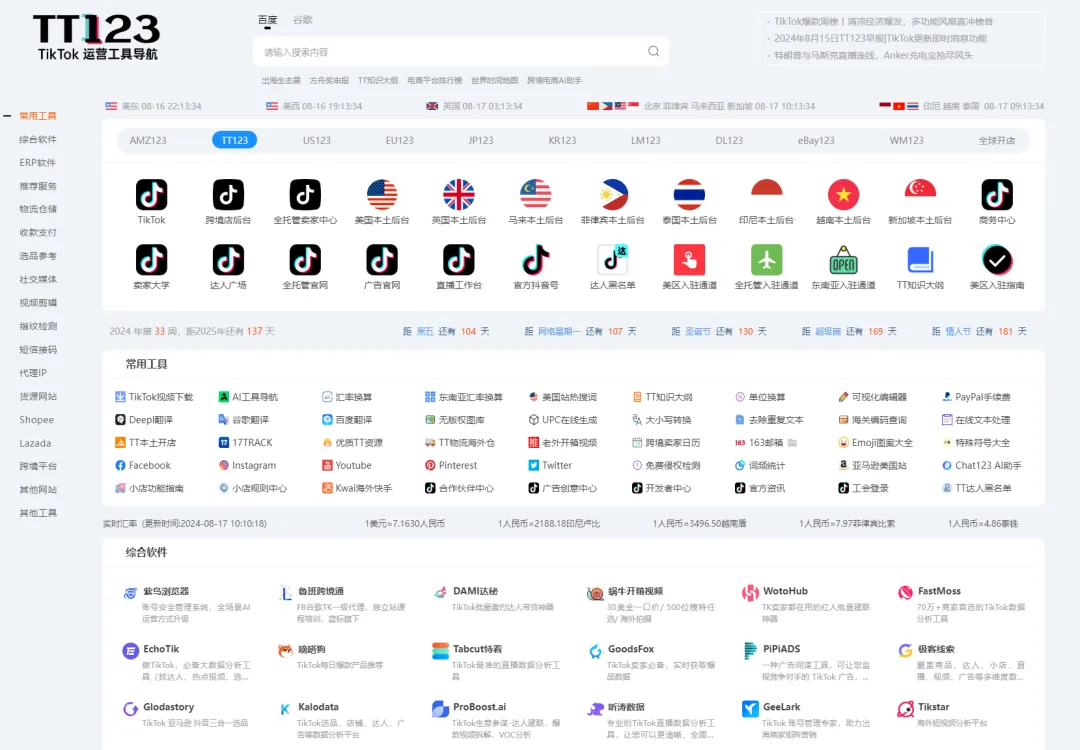1080x750 pixels.
Task: Go to 物流仓储 in sidebar
Action: 38,209
